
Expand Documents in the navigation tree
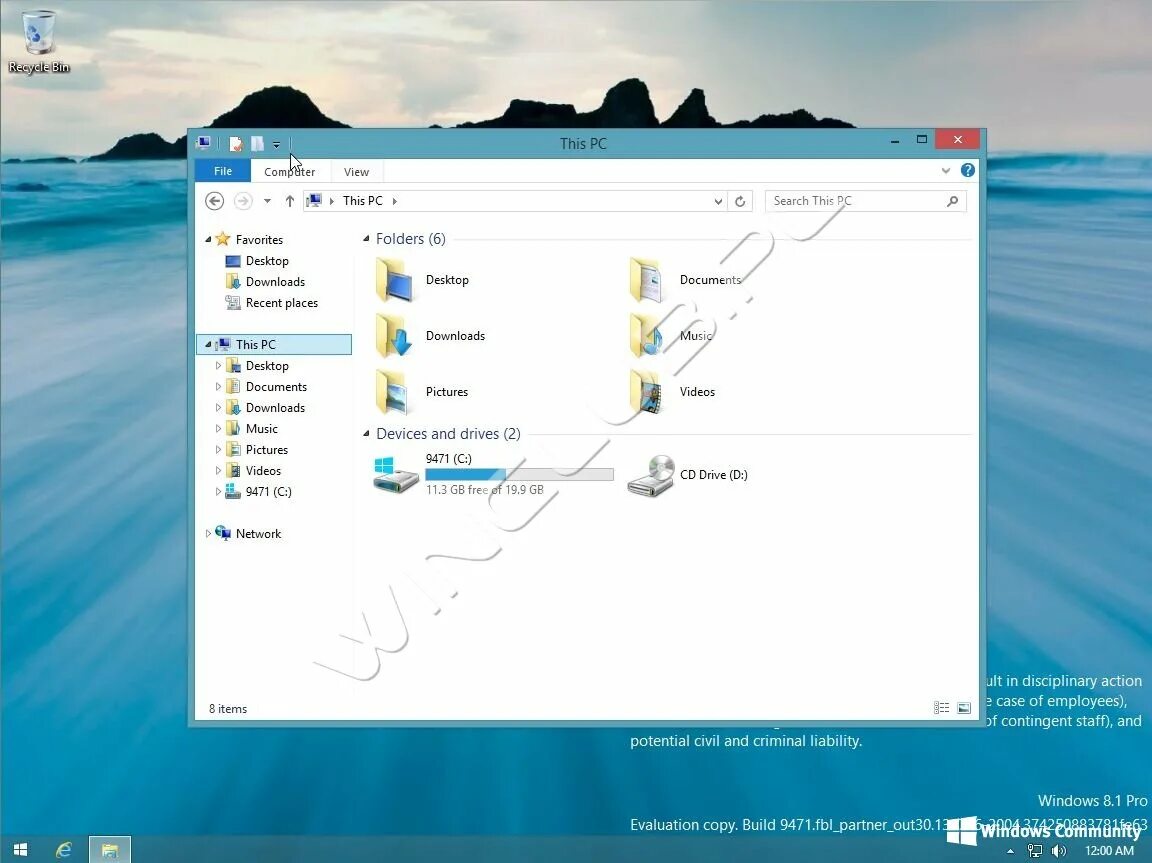pyautogui.click(x=218, y=386)
